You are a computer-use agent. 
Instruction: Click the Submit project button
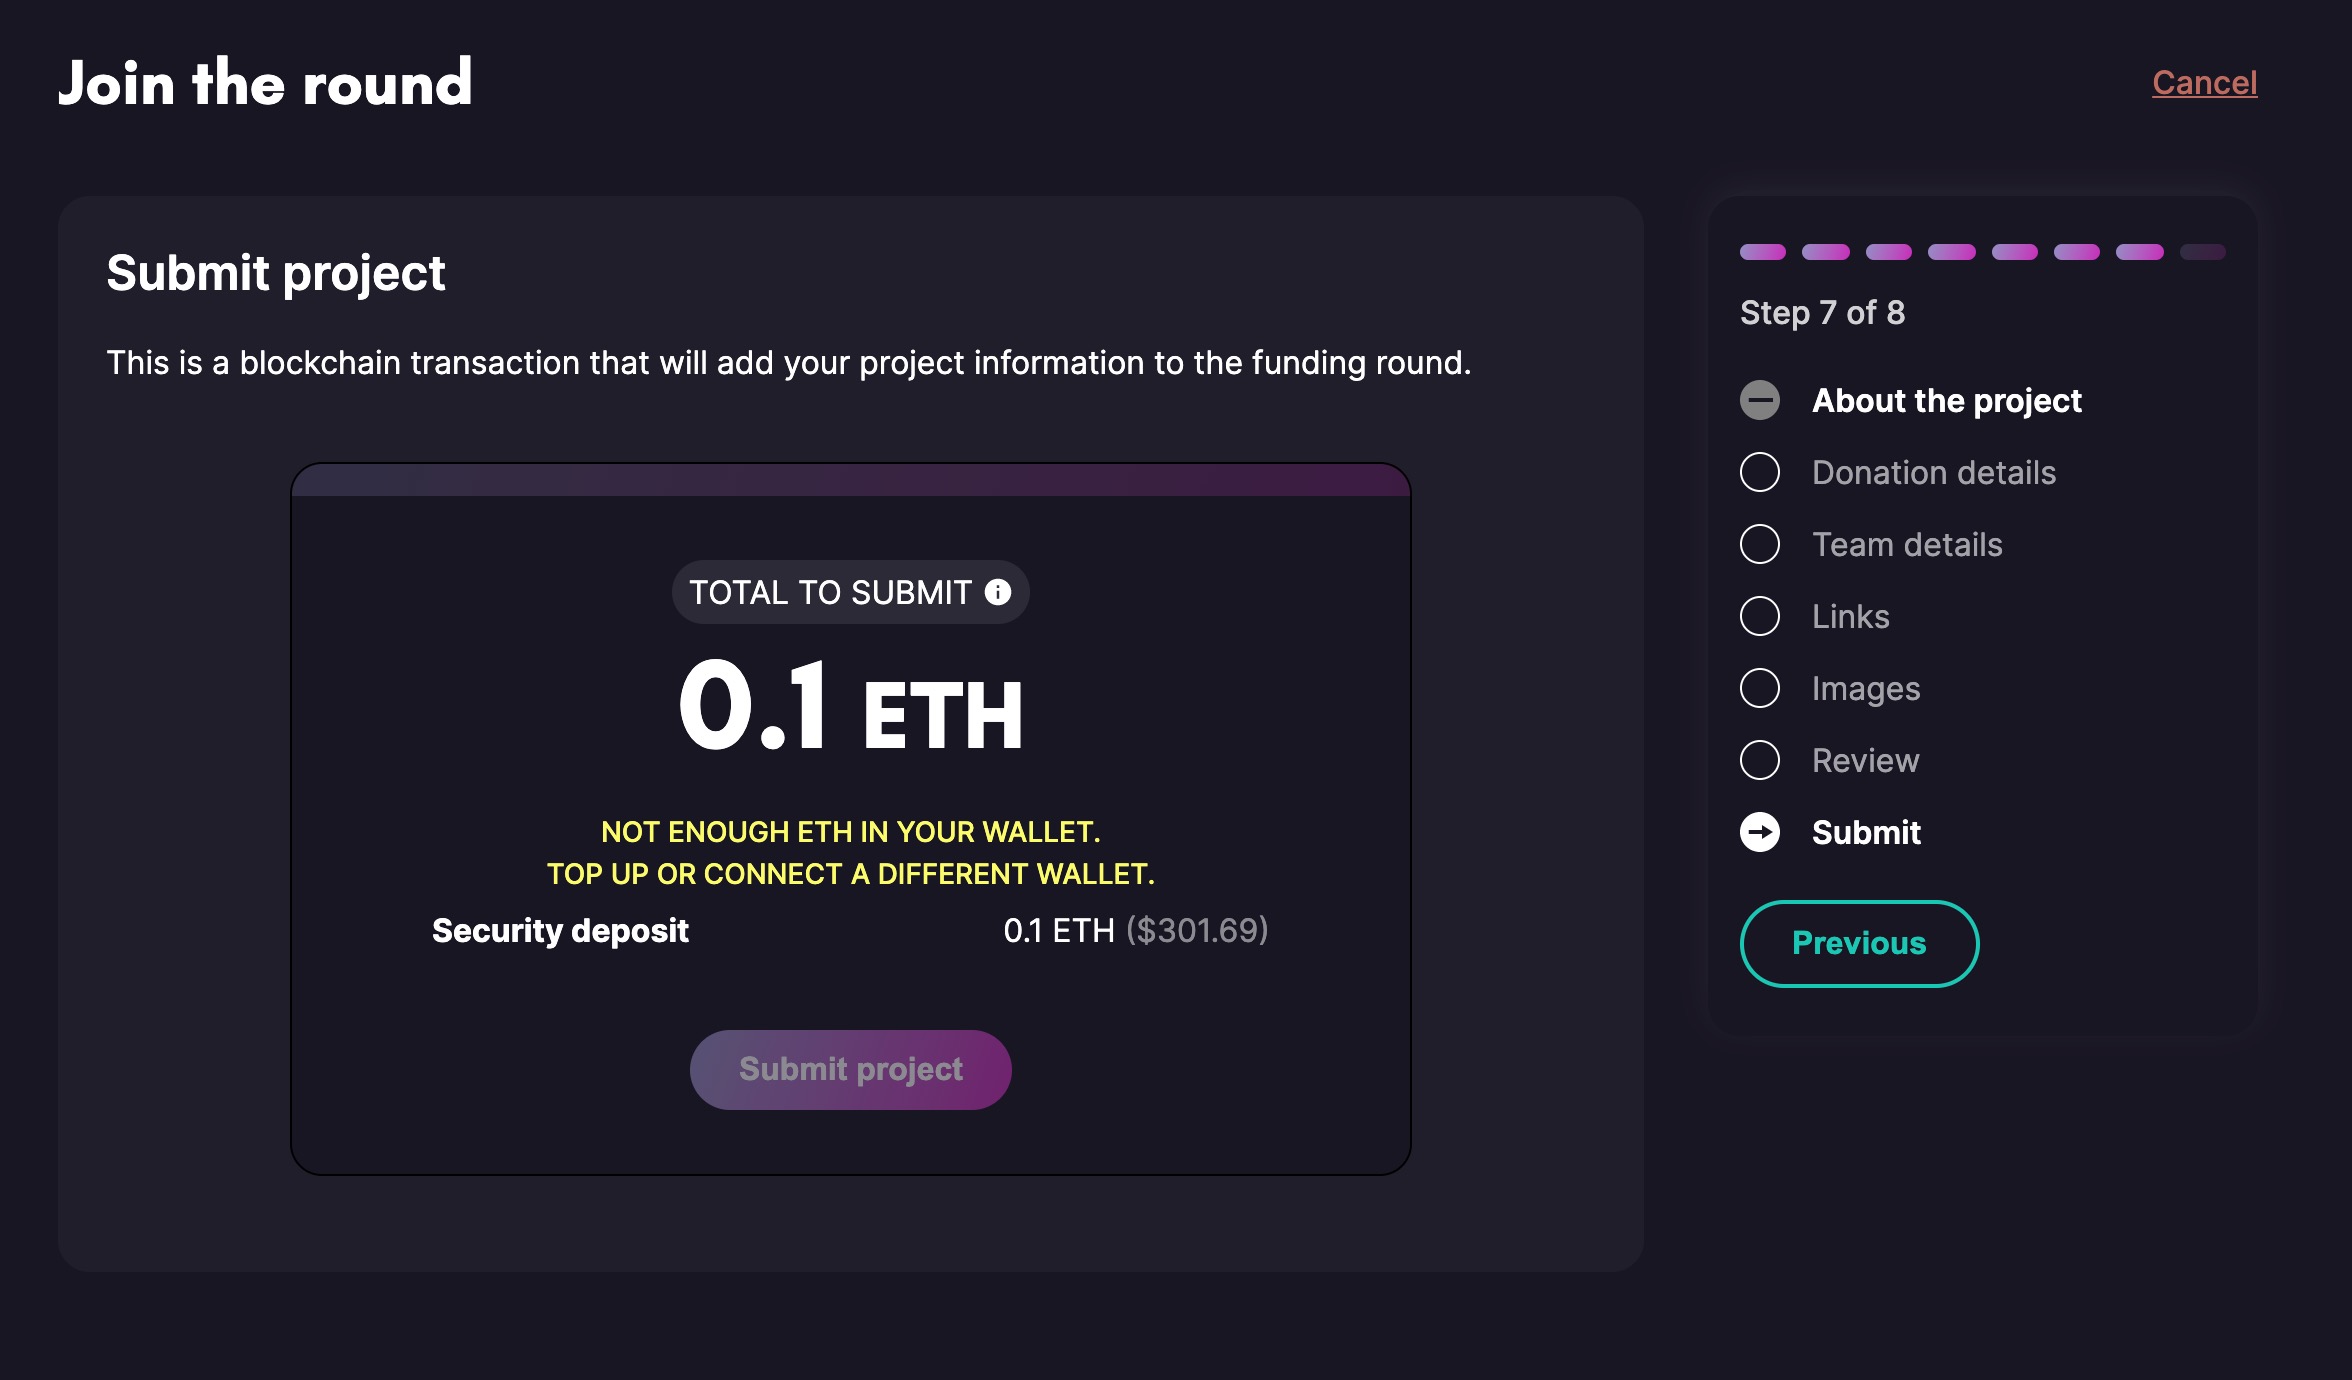click(x=850, y=1068)
